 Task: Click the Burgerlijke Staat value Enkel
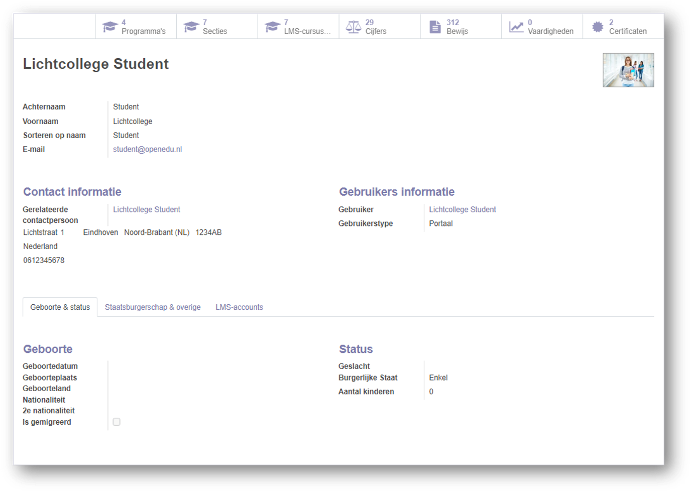click(x=438, y=378)
